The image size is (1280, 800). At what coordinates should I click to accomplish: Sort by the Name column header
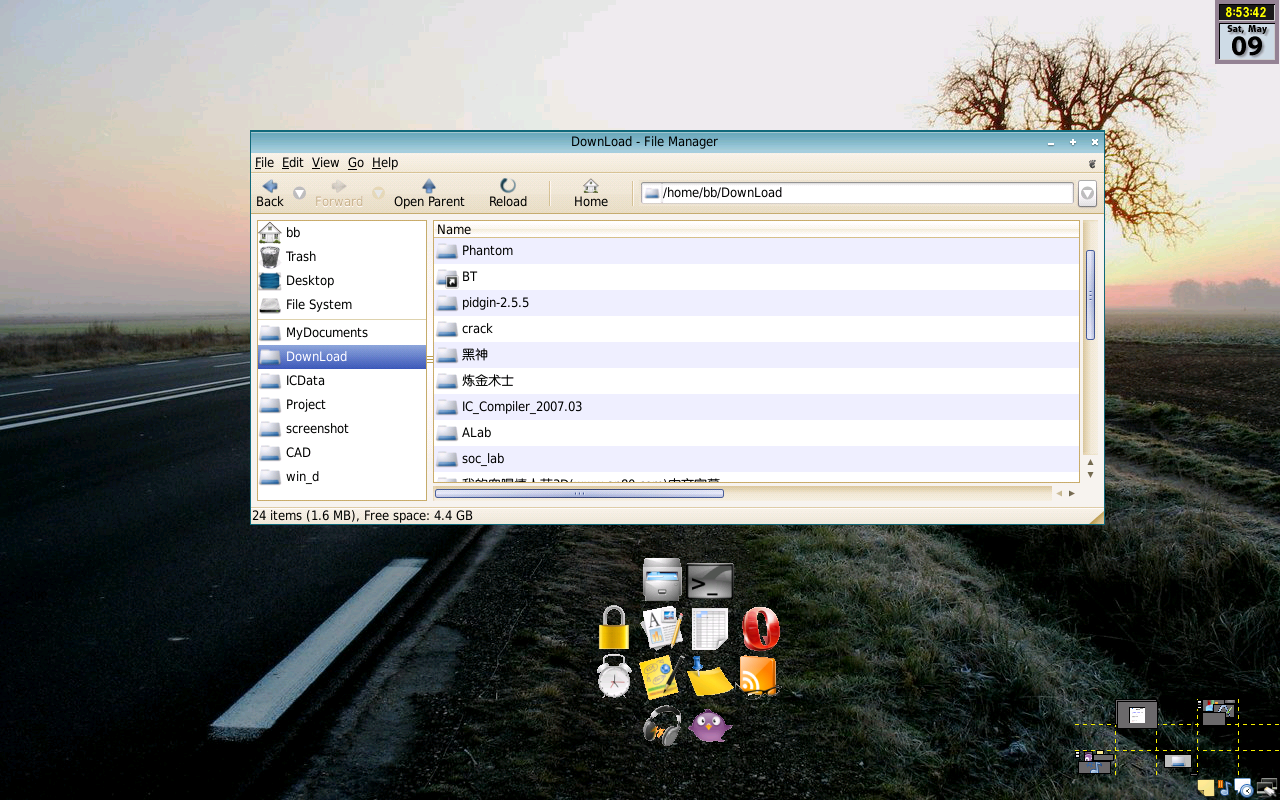click(756, 229)
